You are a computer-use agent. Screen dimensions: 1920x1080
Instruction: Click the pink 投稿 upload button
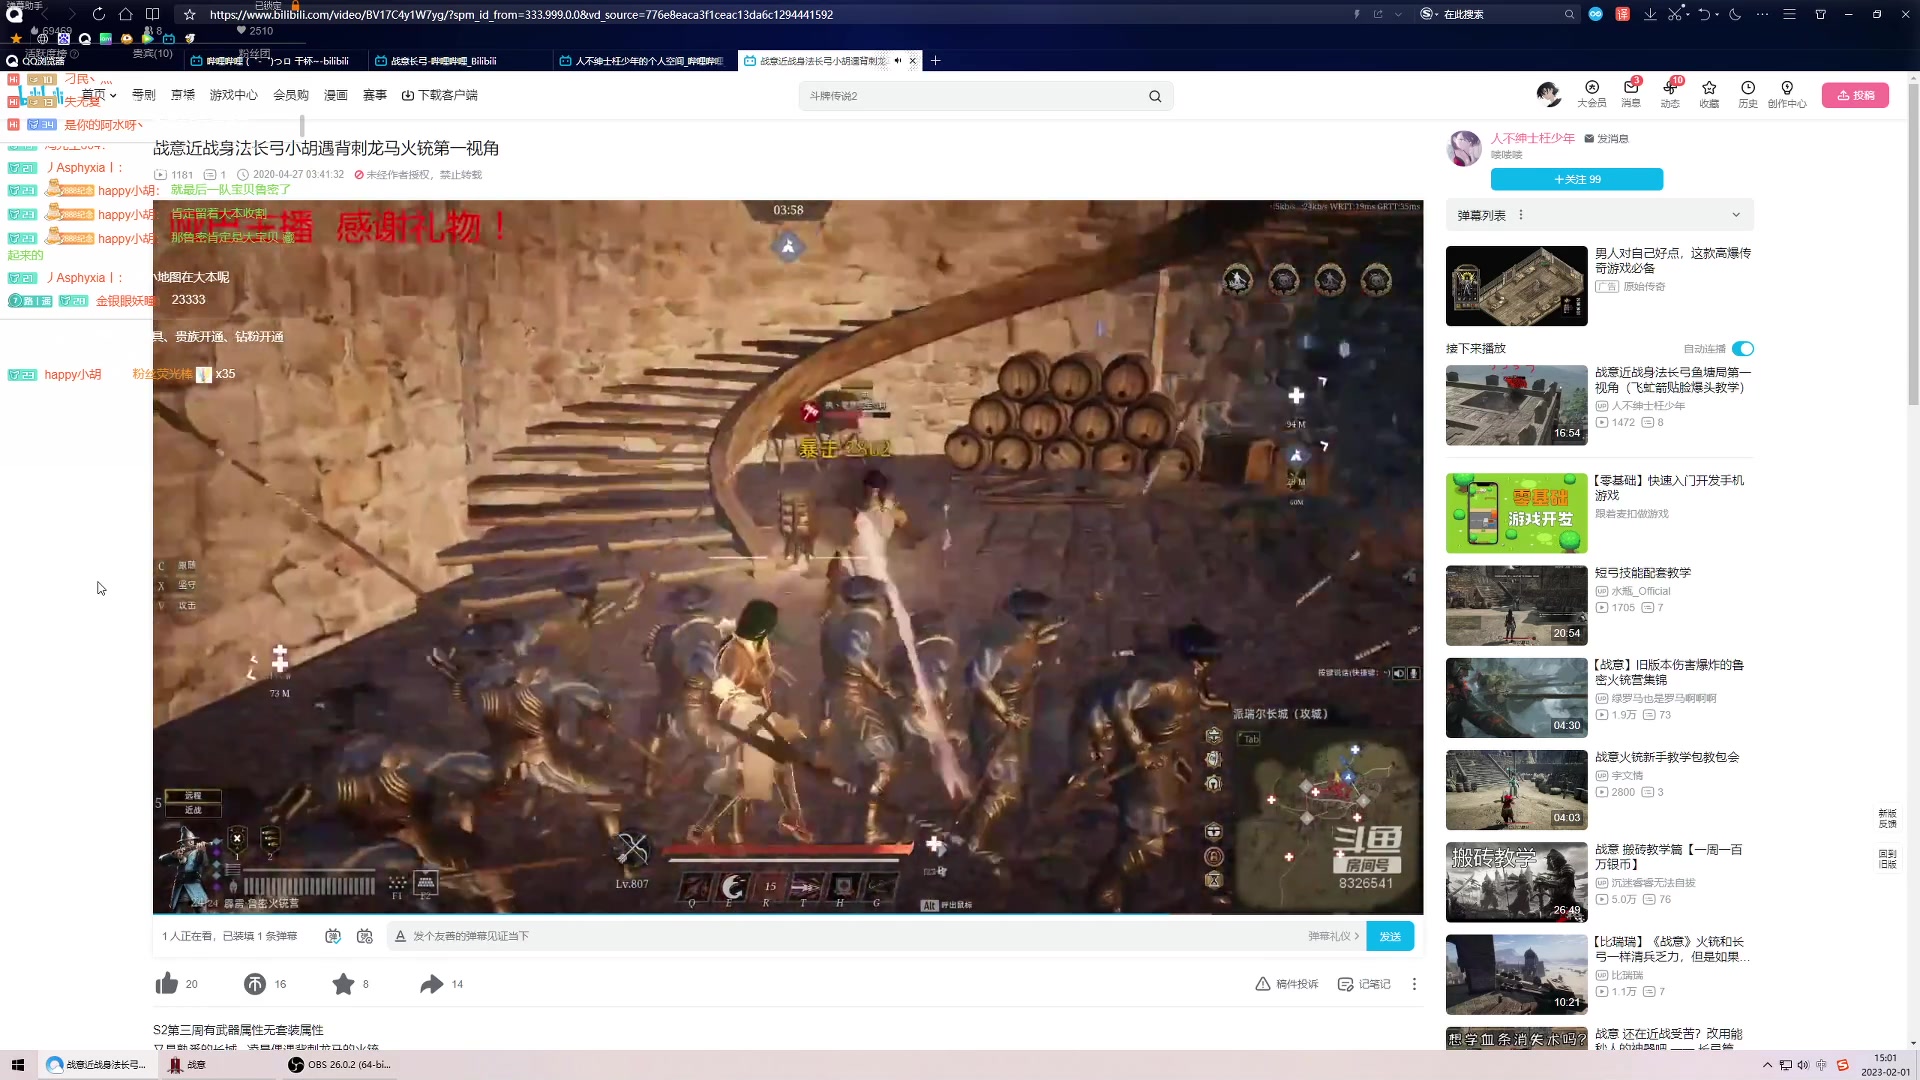(1855, 95)
